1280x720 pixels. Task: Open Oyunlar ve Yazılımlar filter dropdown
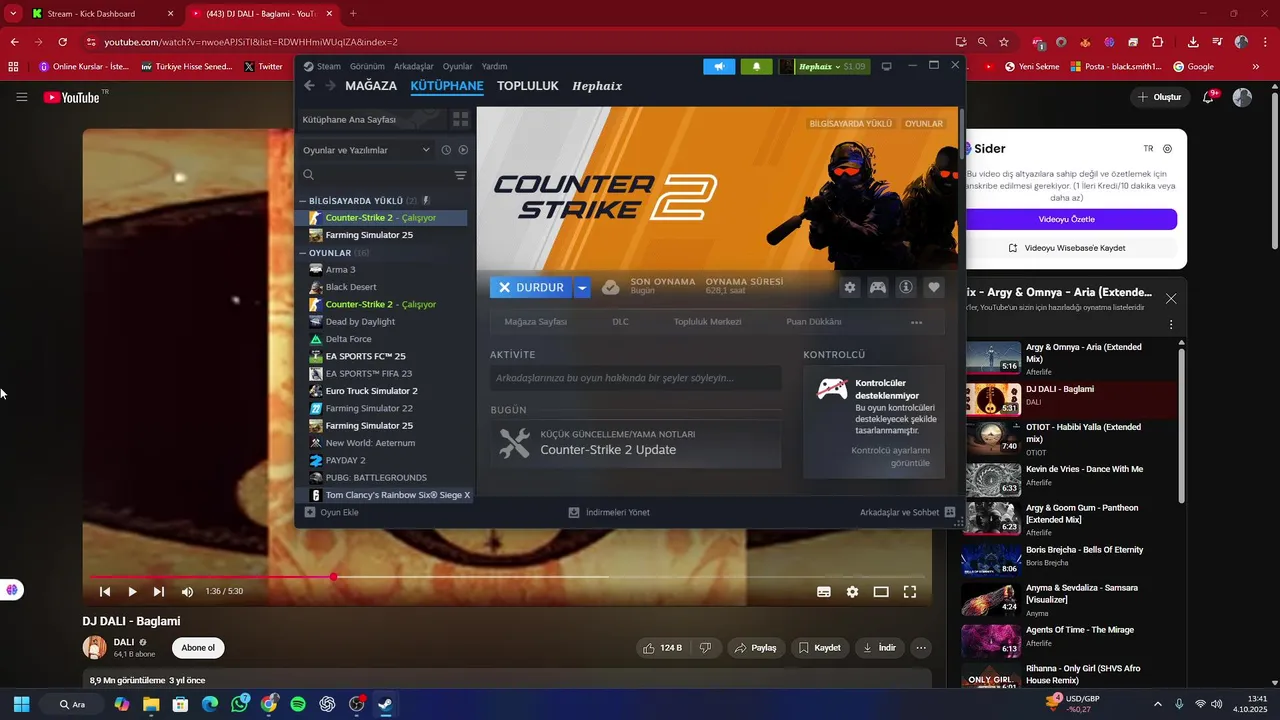[366, 150]
